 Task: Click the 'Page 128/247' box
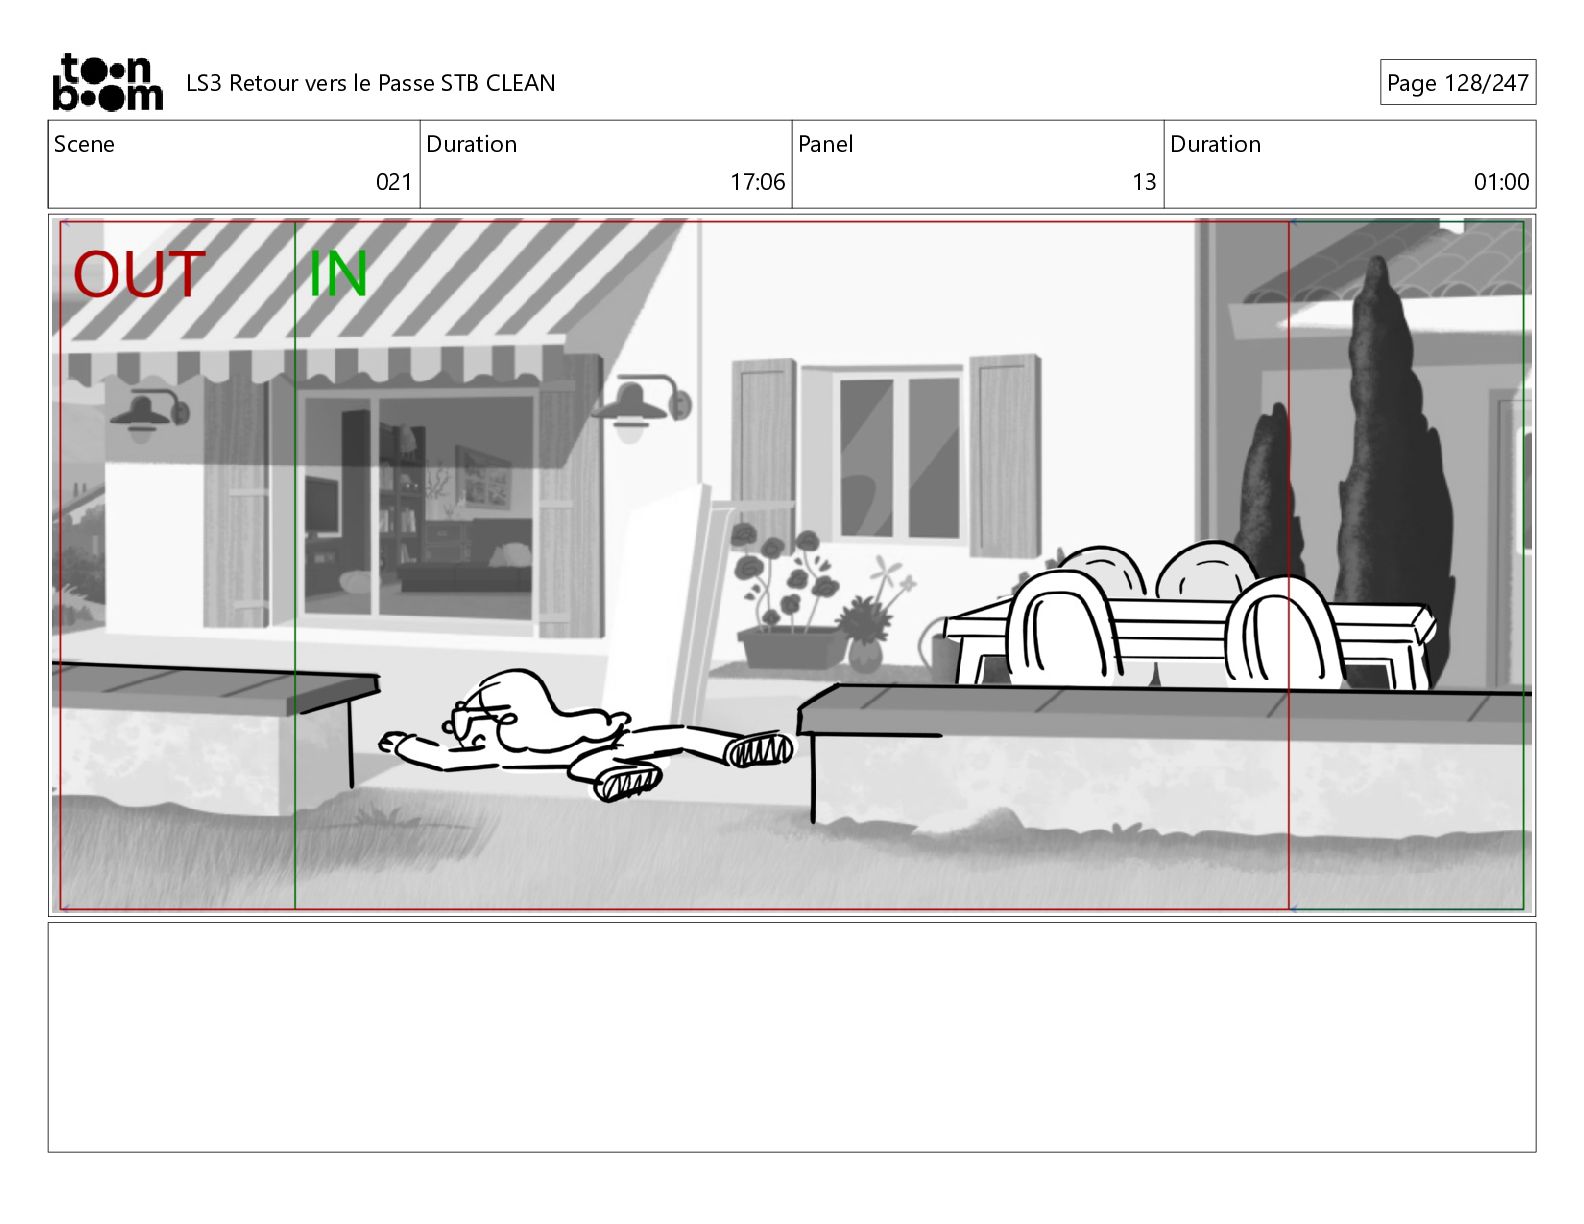click(1457, 83)
